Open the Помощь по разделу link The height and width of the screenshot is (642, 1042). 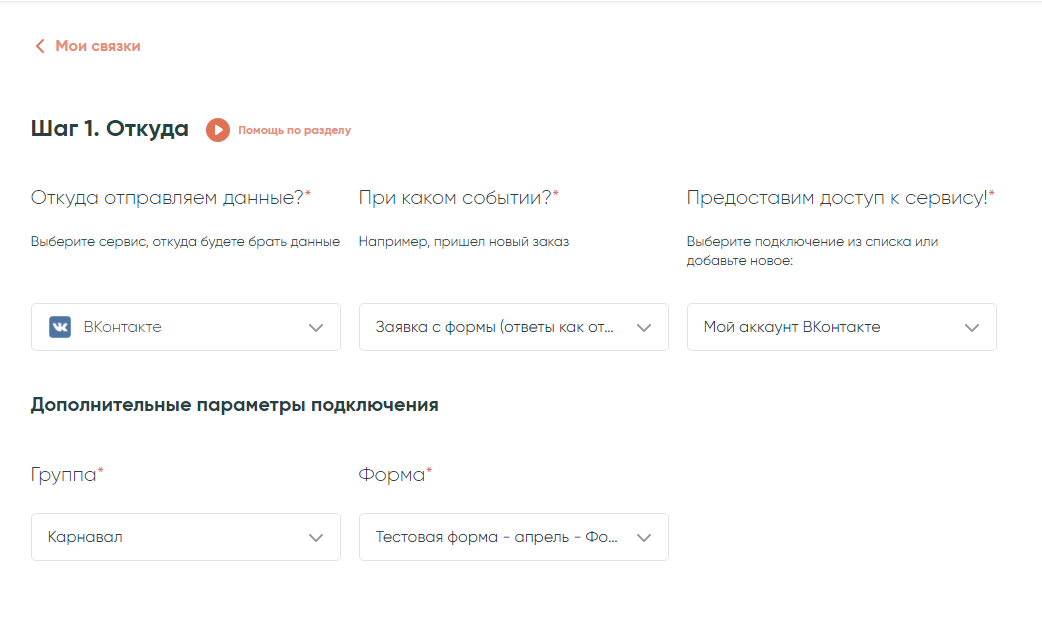(x=294, y=130)
